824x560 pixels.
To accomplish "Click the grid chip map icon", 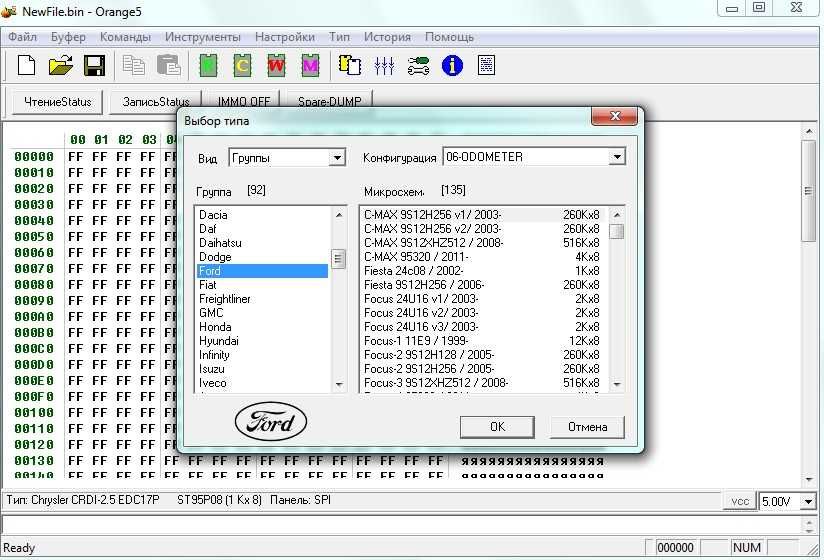I will [487, 66].
